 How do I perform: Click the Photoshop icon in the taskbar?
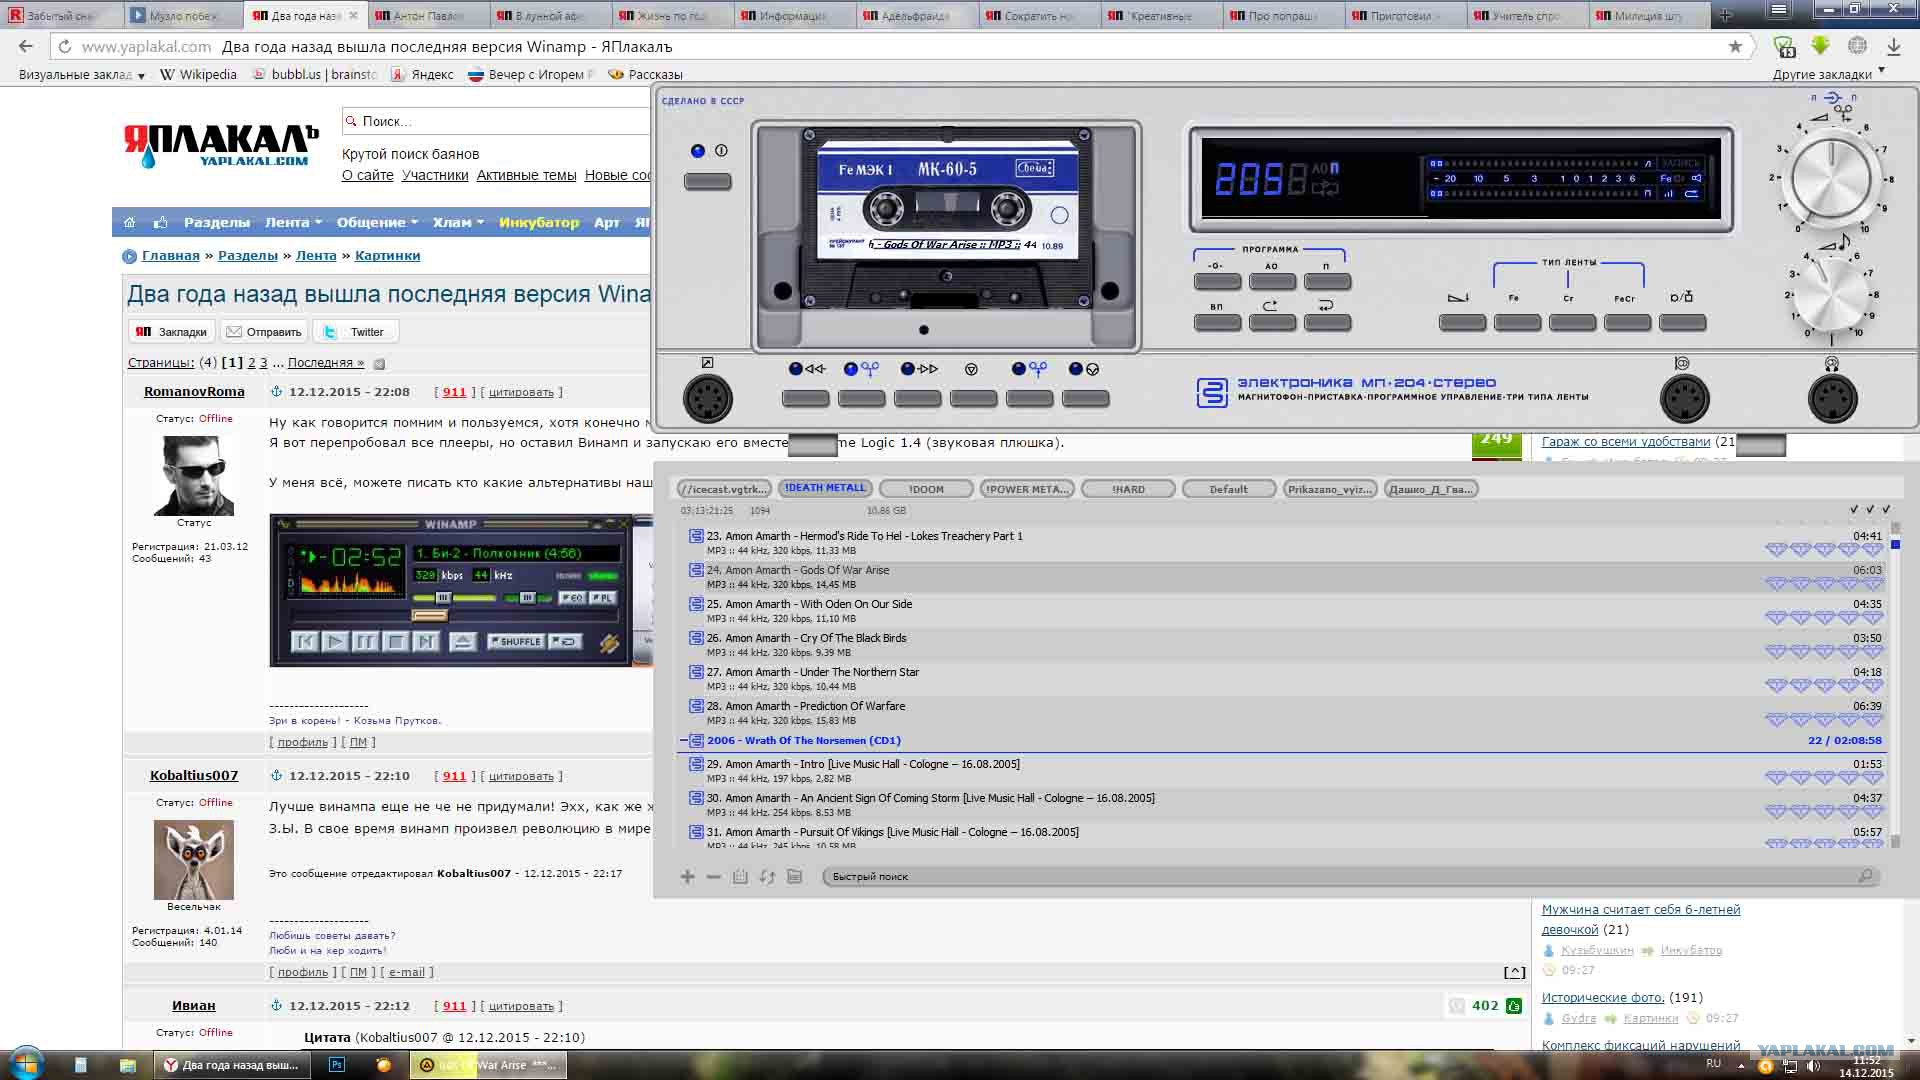coord(337,1065)
